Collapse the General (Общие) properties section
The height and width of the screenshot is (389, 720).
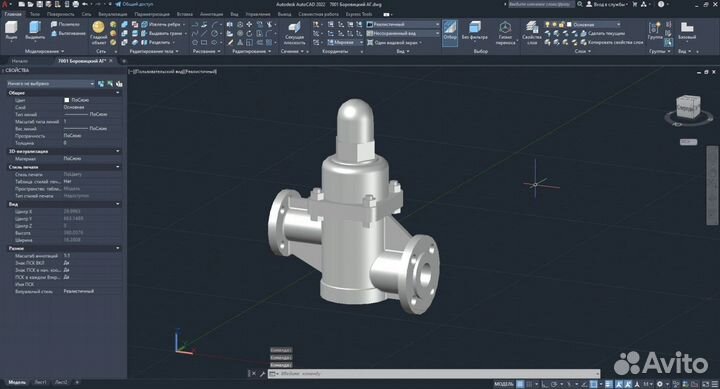pyautogui.click(x=63, y=93)
